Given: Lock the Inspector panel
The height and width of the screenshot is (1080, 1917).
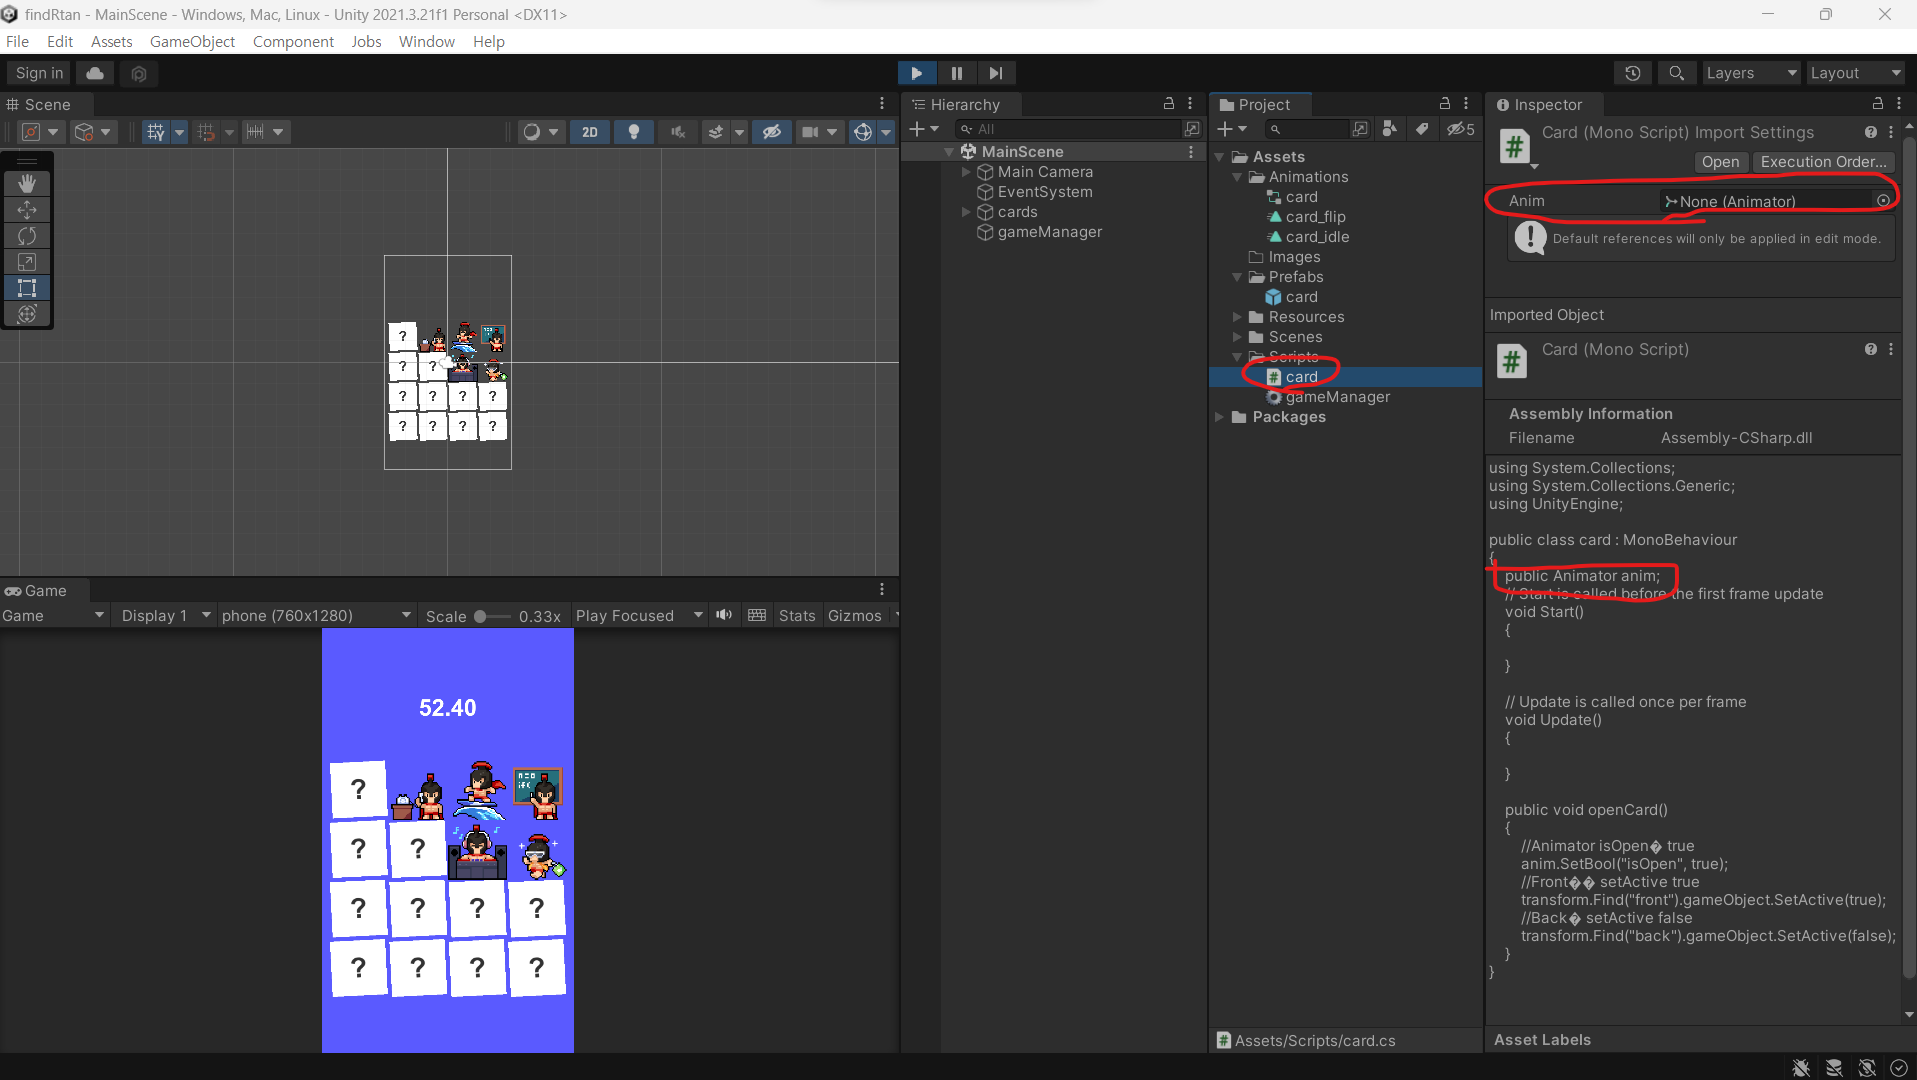Looking at the screenshot, I should pyautogui.click(x=1878, y=104).
